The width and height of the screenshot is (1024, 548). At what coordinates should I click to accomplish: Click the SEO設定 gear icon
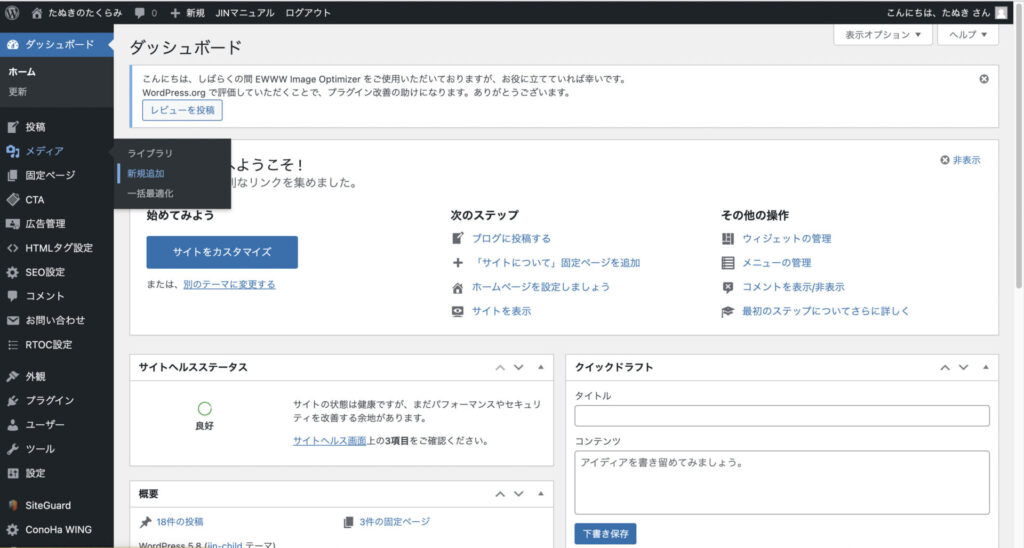12,272
